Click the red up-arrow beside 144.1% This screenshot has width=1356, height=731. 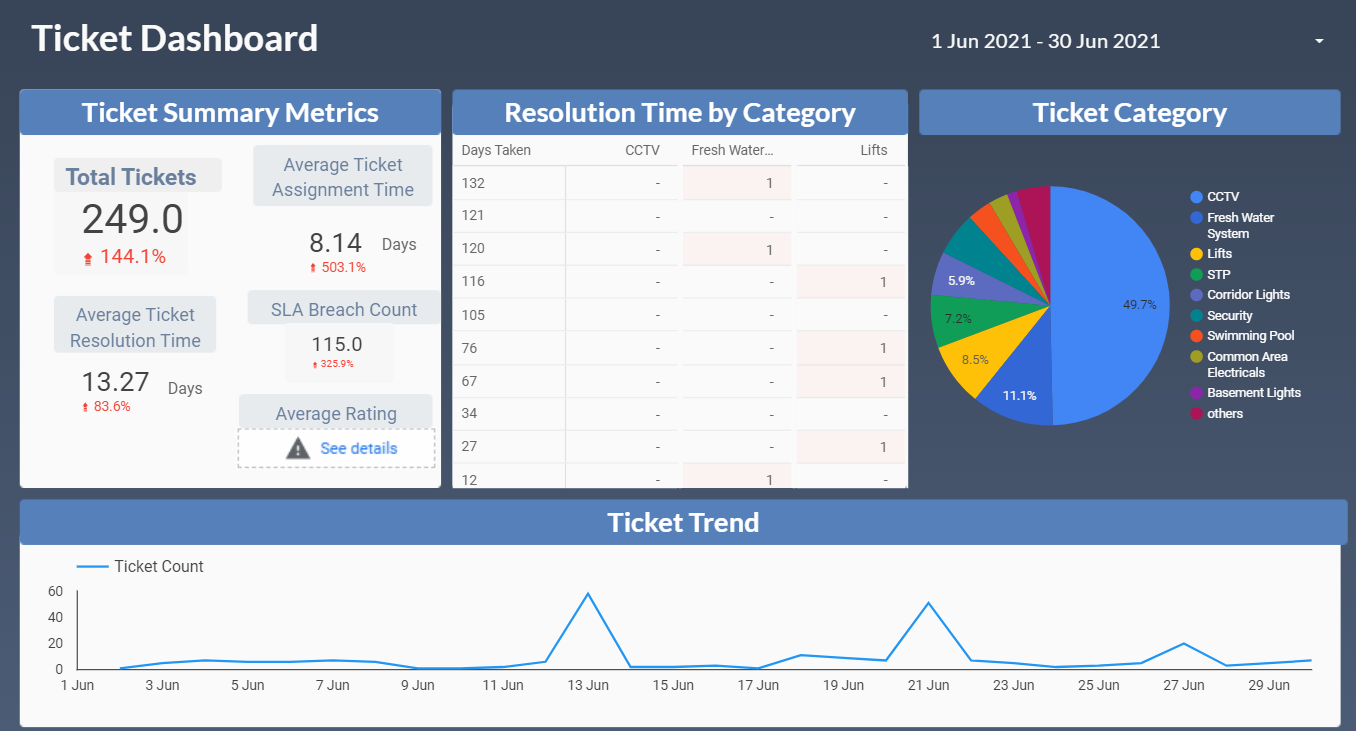coord(88,258)
